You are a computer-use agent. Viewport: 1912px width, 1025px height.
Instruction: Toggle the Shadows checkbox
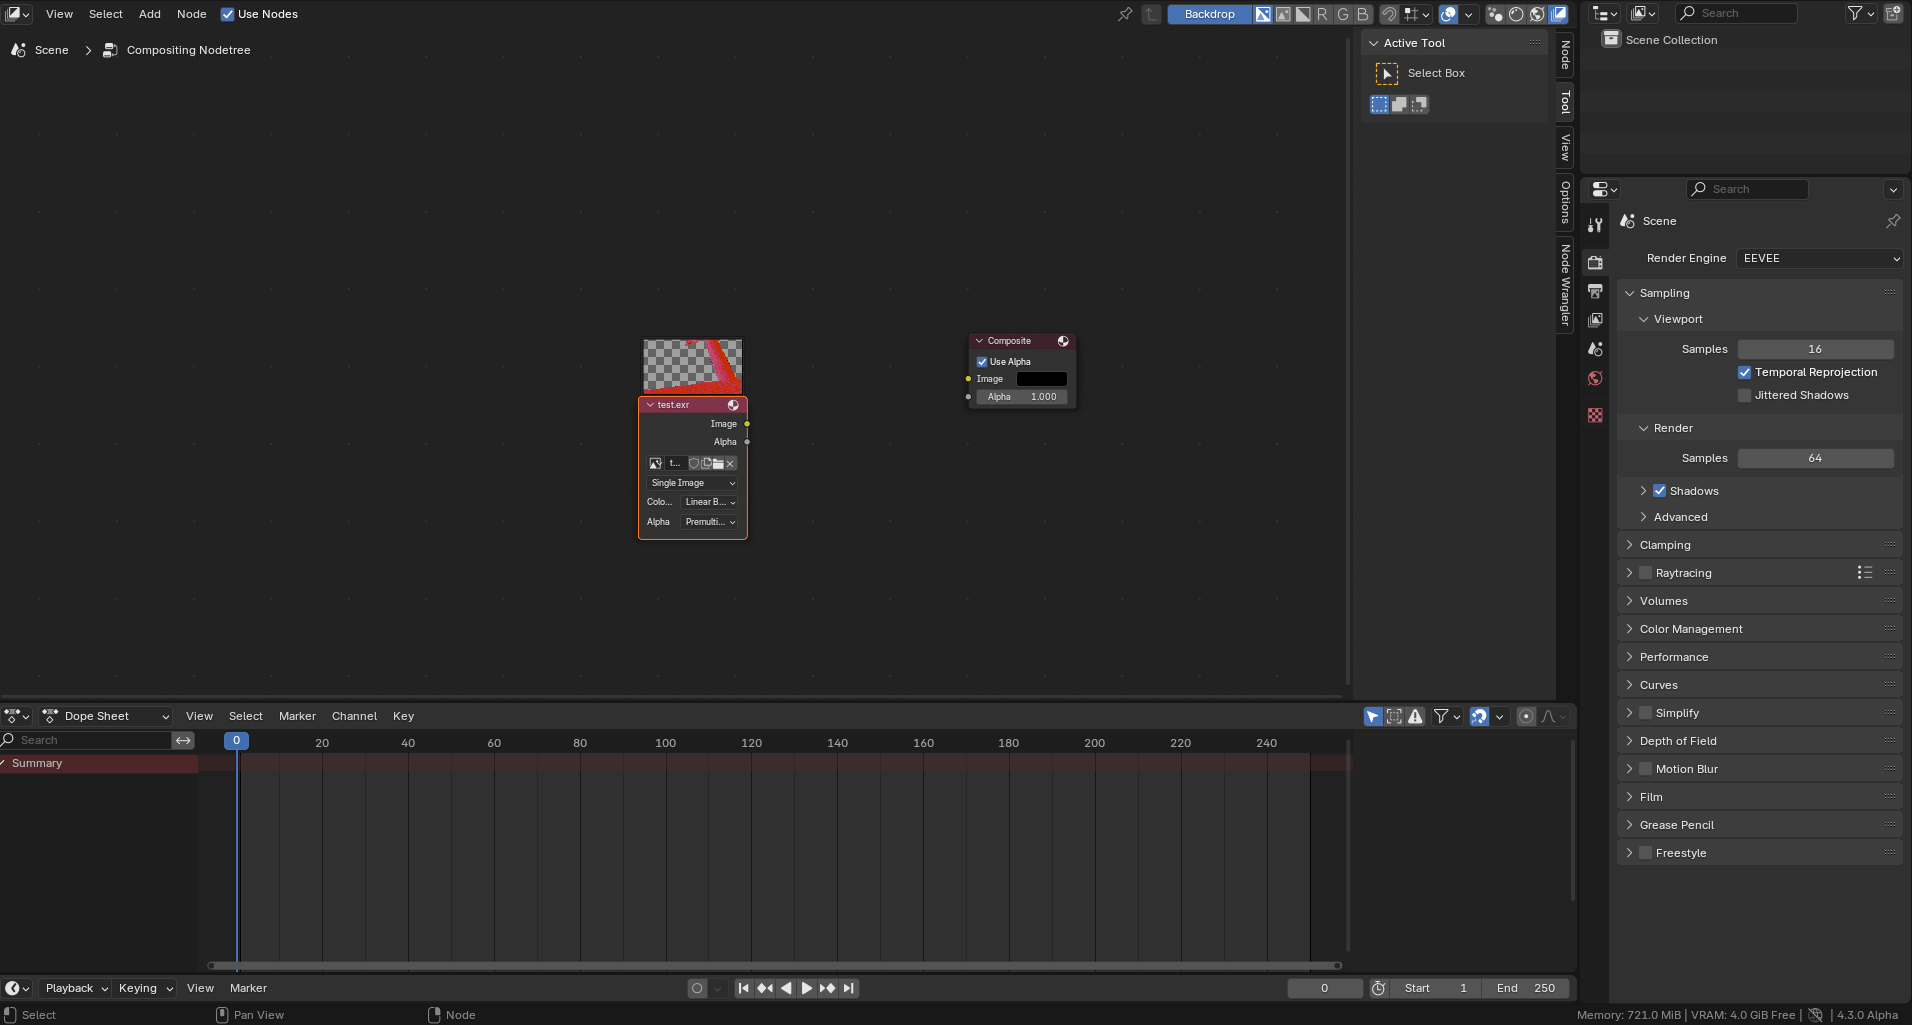click(x=1660, y=491)
